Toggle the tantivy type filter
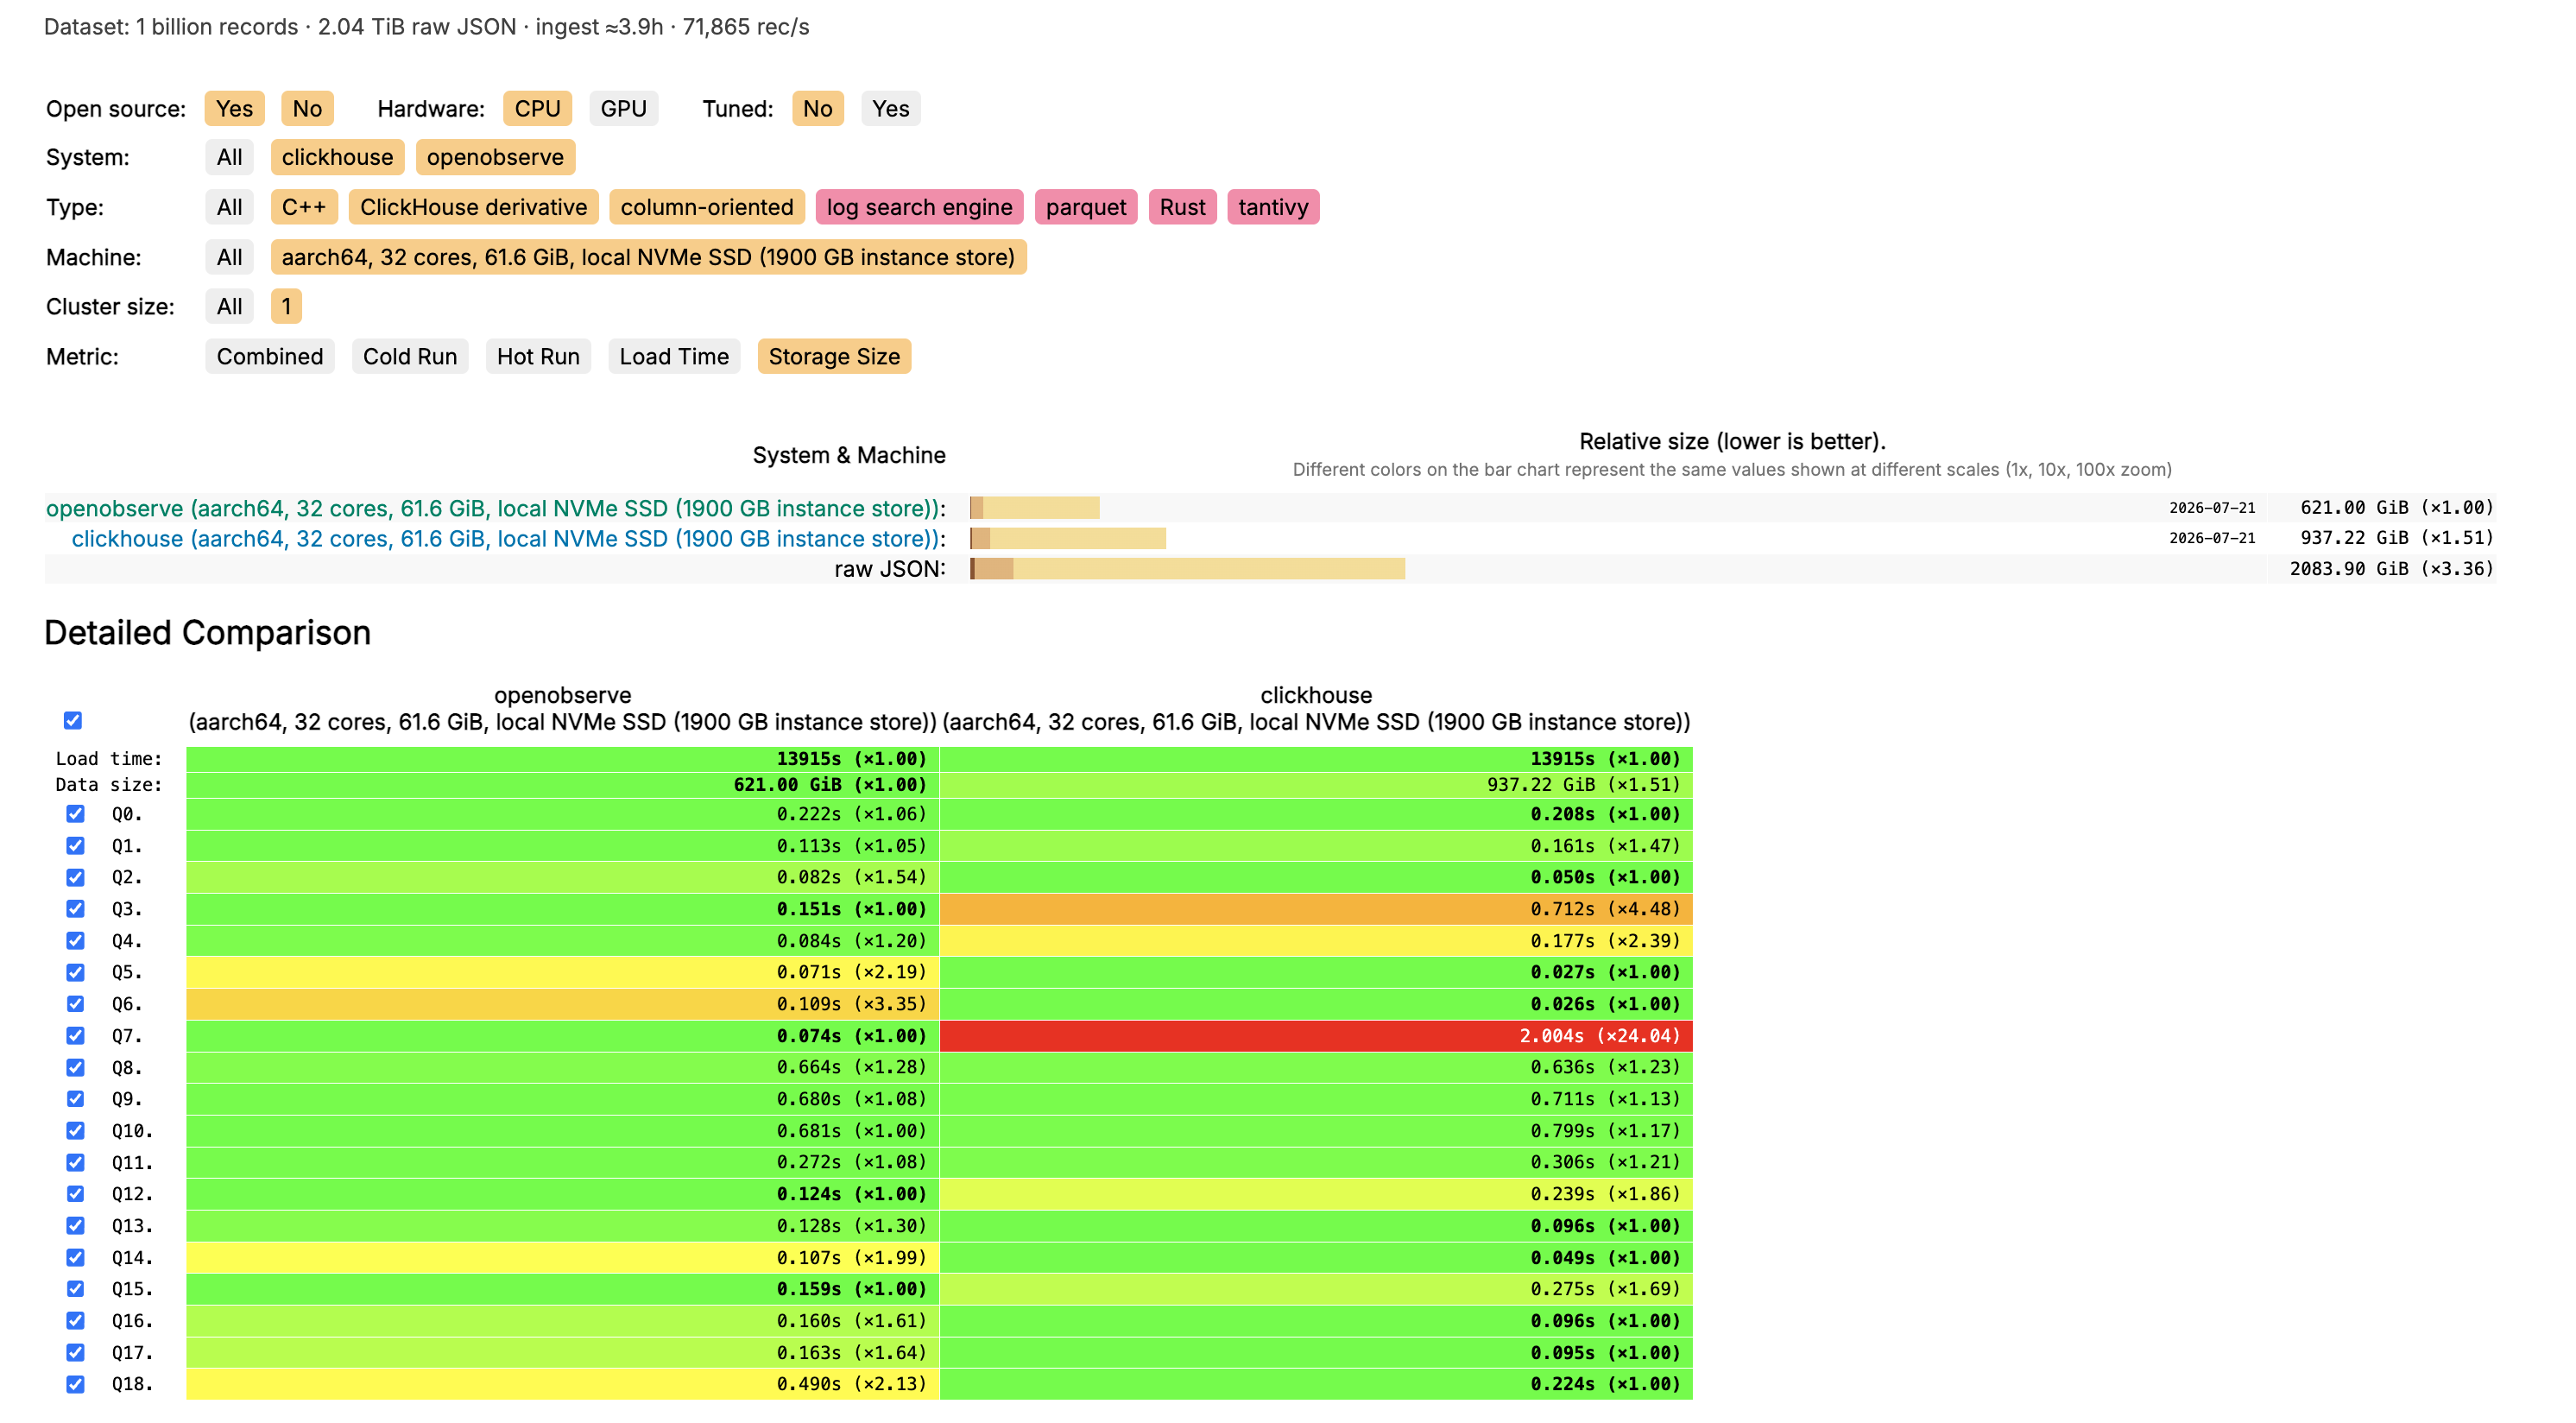 tap(1274, 208)
